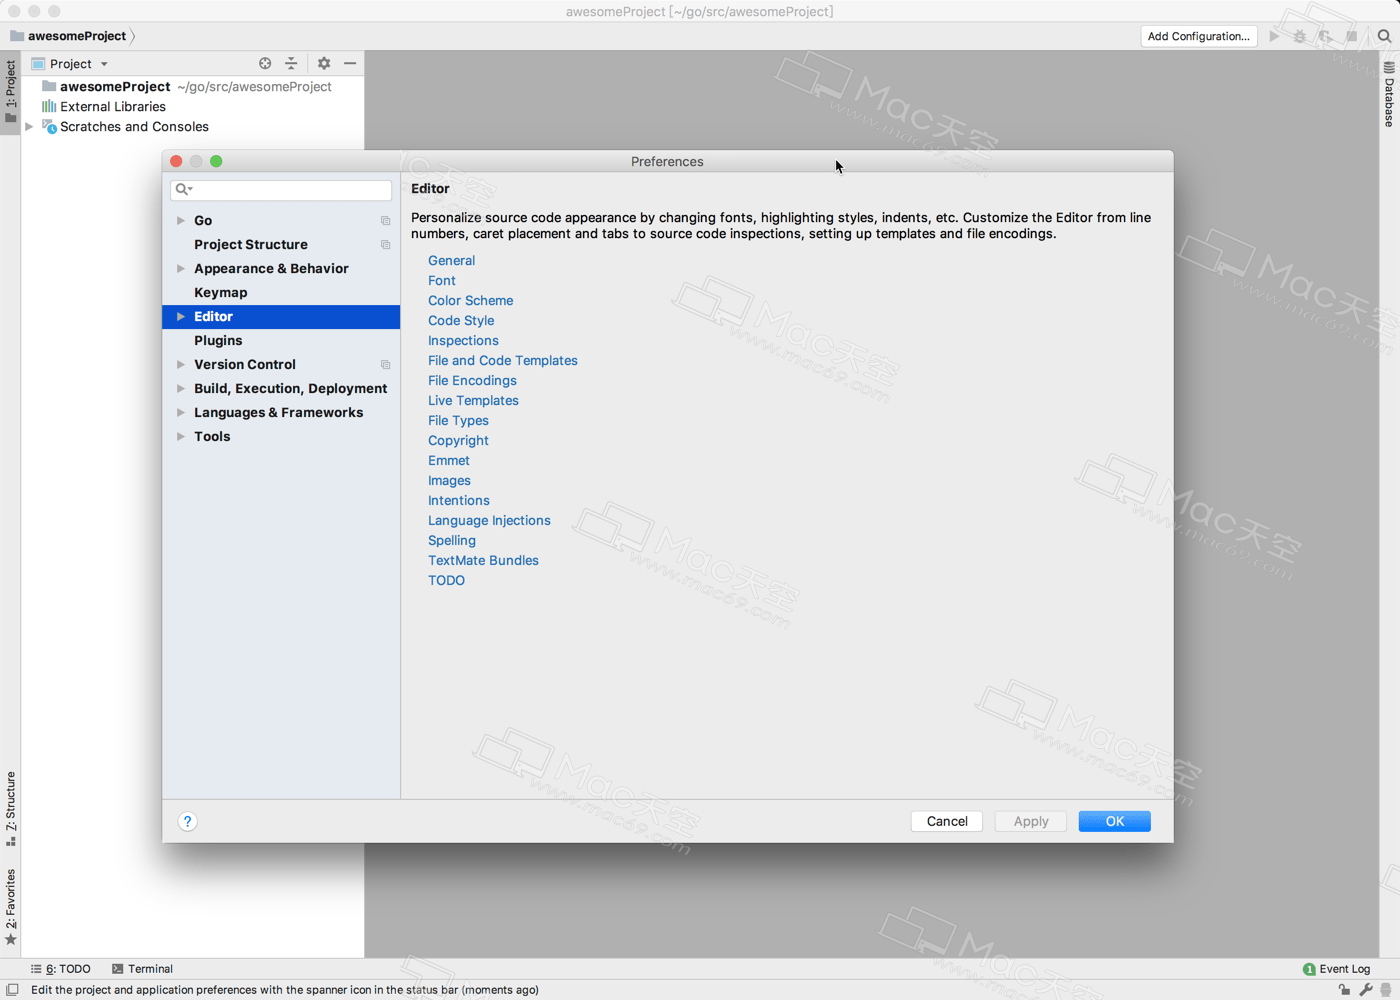The width and height of the screenshot is (1400, 1000).
Task: Open the Language Injections link
Action: click(x=490, y=520)
